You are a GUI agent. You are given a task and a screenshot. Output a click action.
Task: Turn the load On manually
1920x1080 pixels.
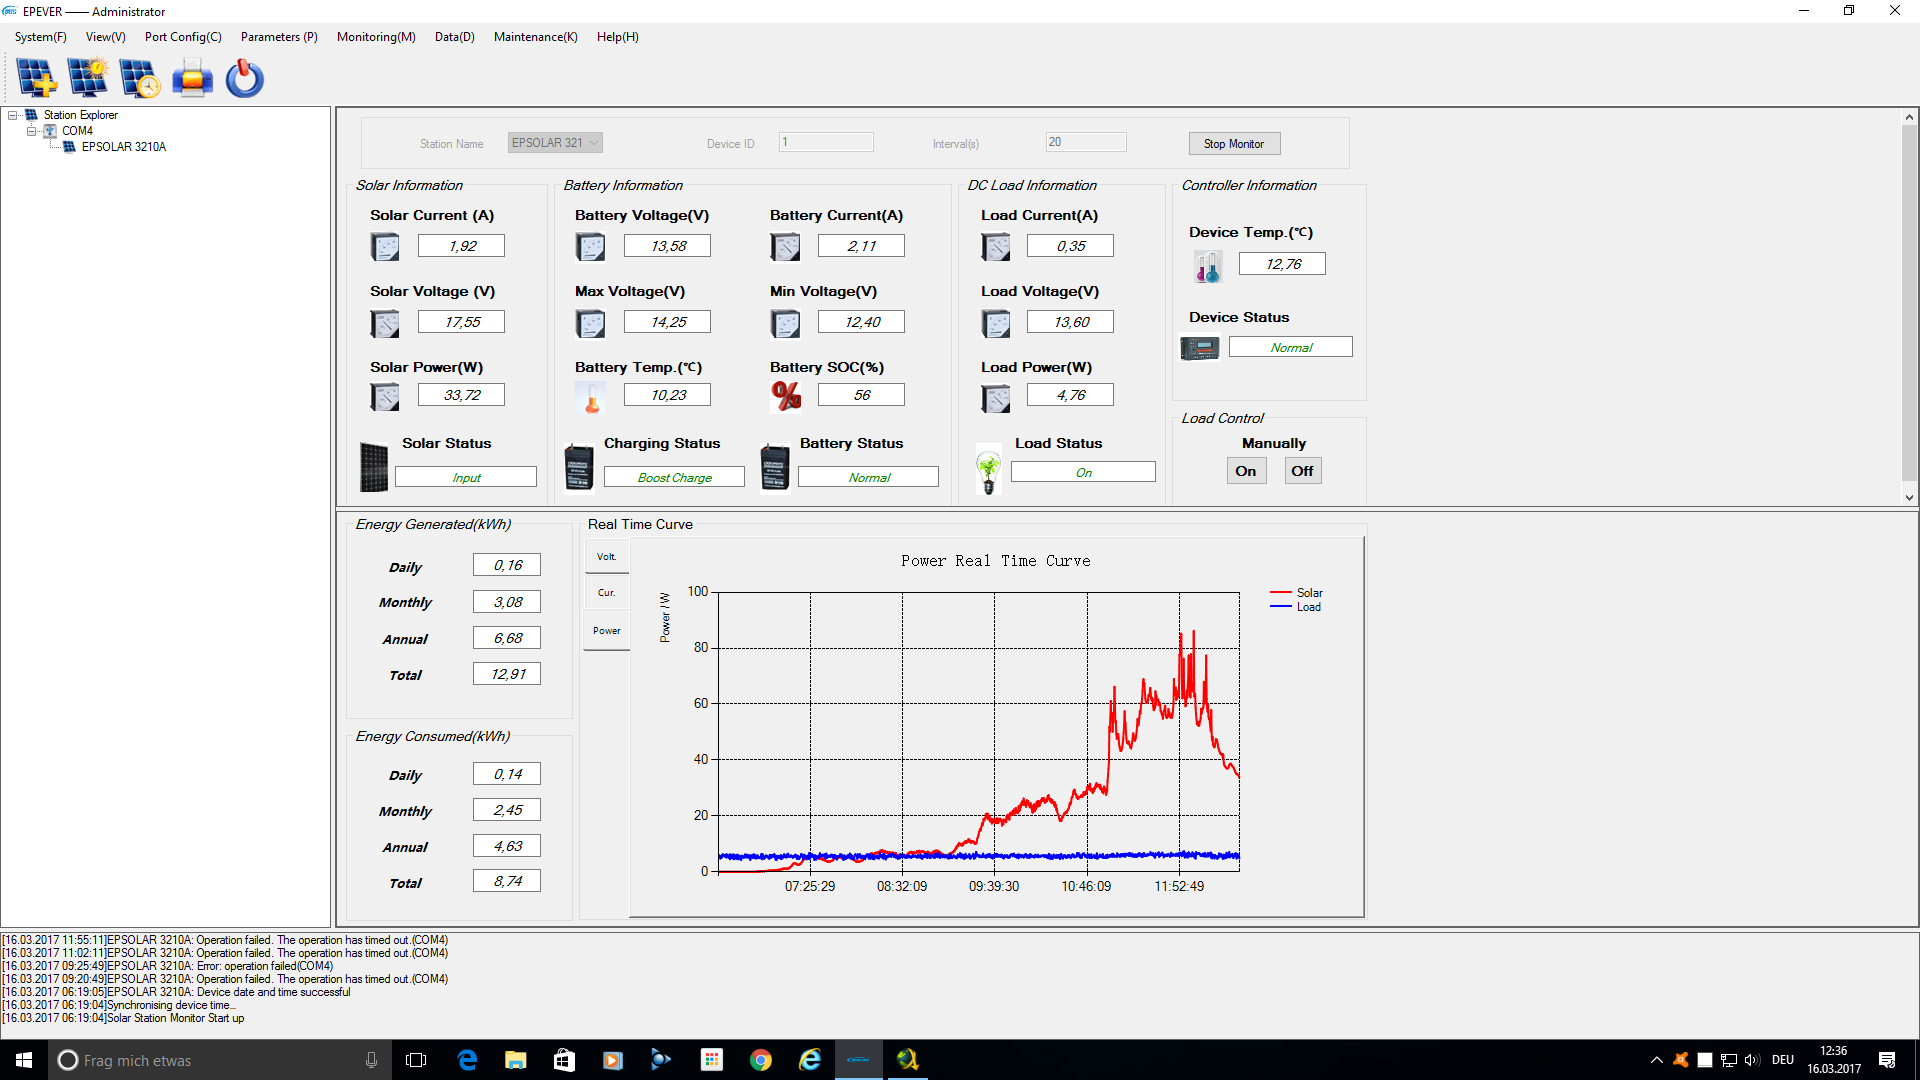(1246, 471)
